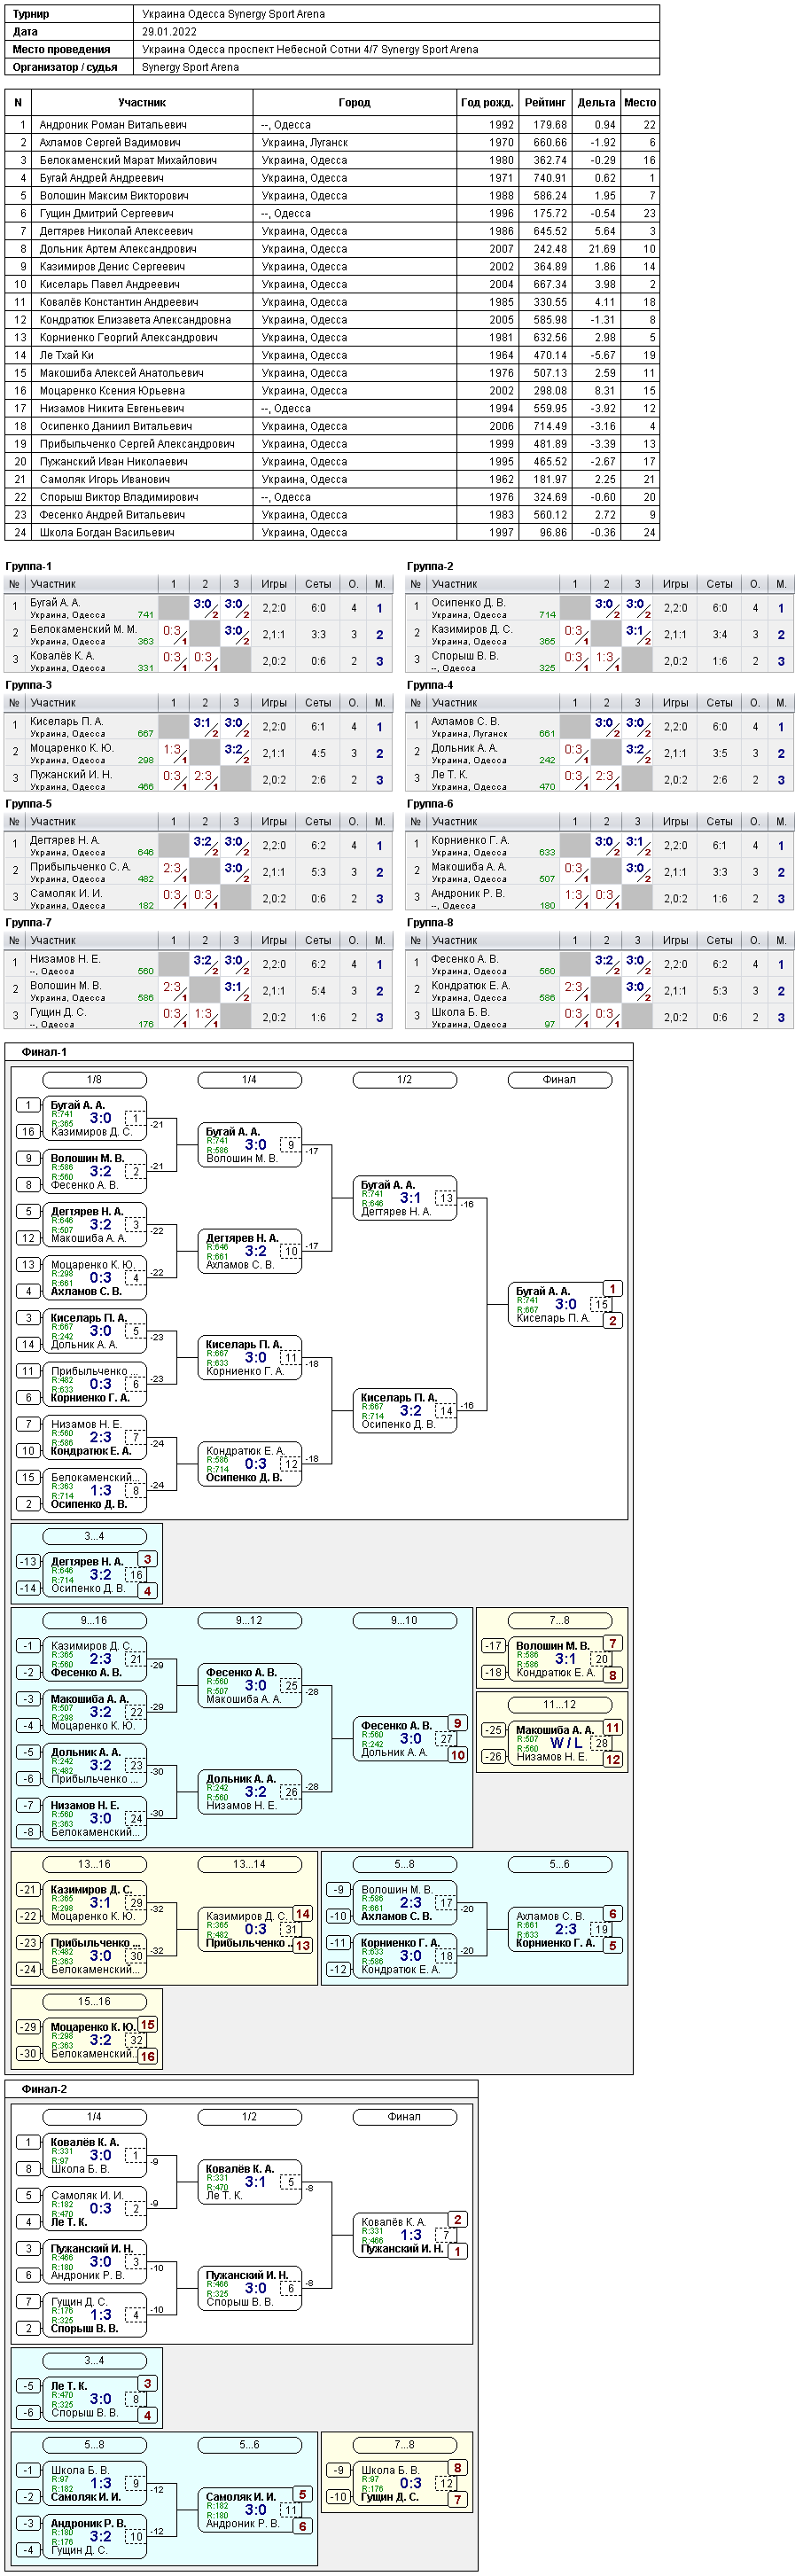The width and height of the screenshot is (803, 2576).
Task: Click the 'Группа-6' title
Action: click(430, 805)
